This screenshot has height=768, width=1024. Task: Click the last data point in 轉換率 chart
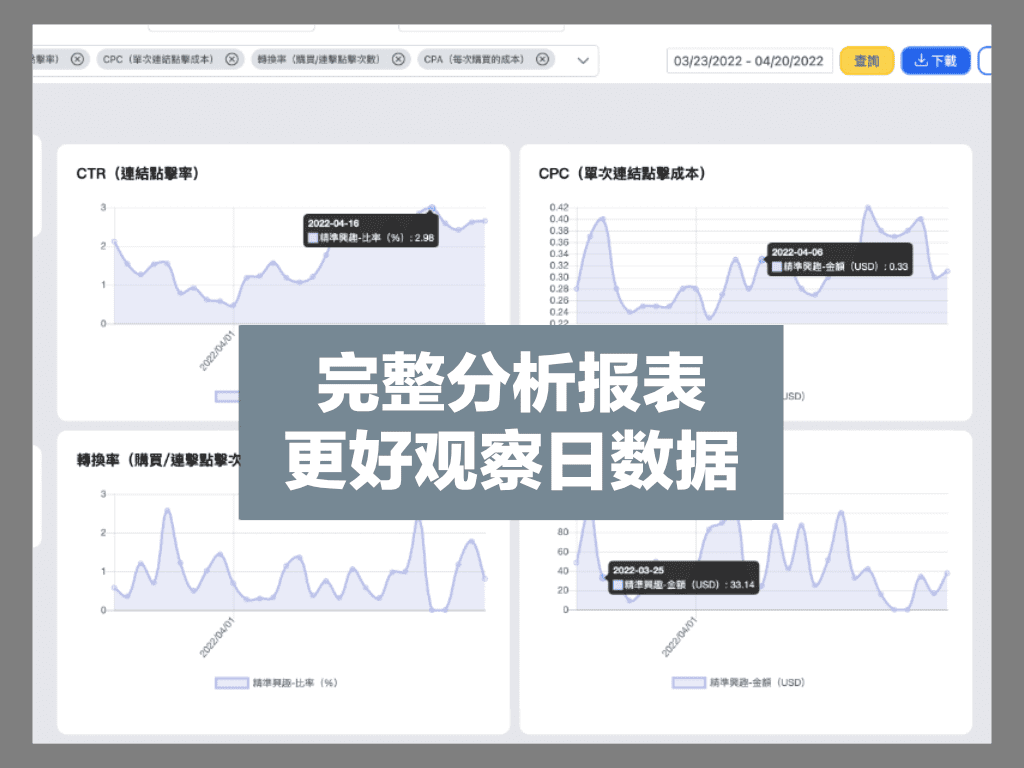click(485, 579)
